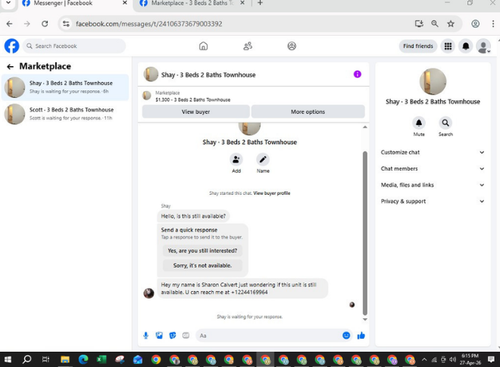The height and width of the screenshot is (367, 500).
Task: Click the browser Back arrow
Action: coord(10,24)
